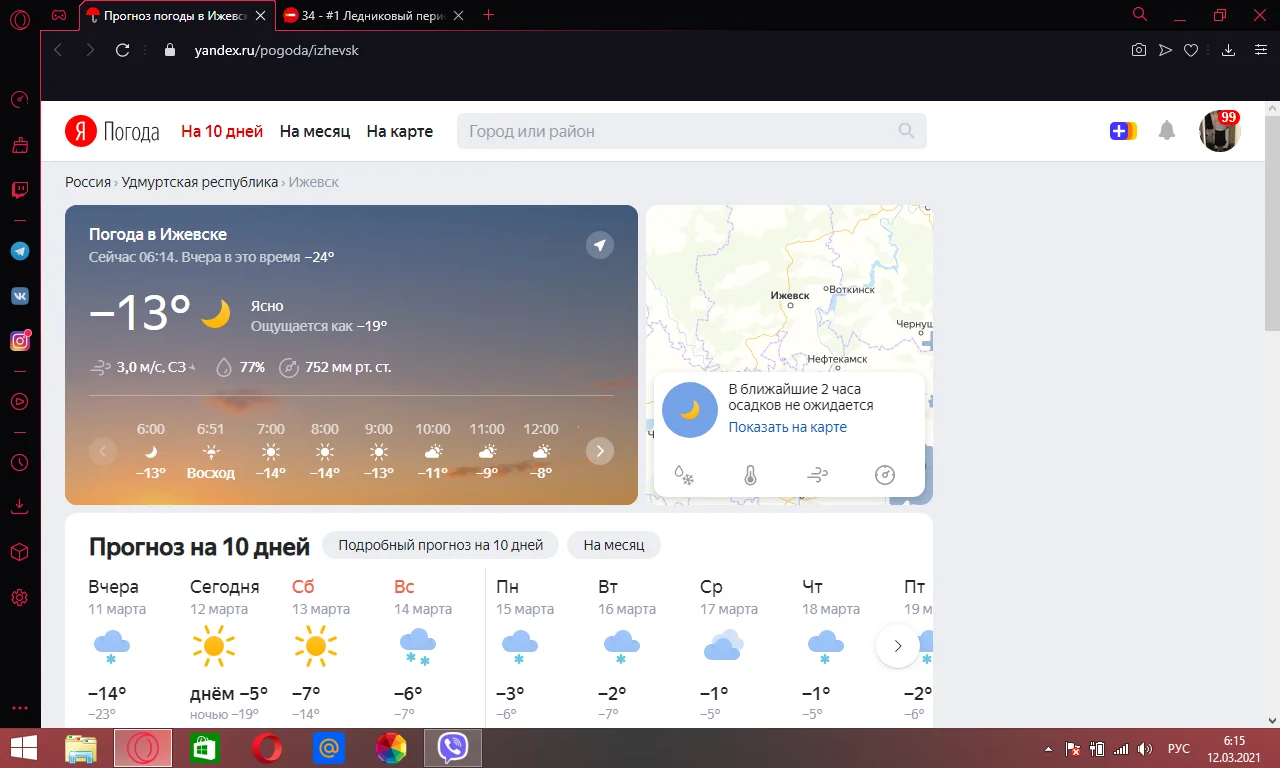Open VK from the browser sidebar

coord(19,295)
